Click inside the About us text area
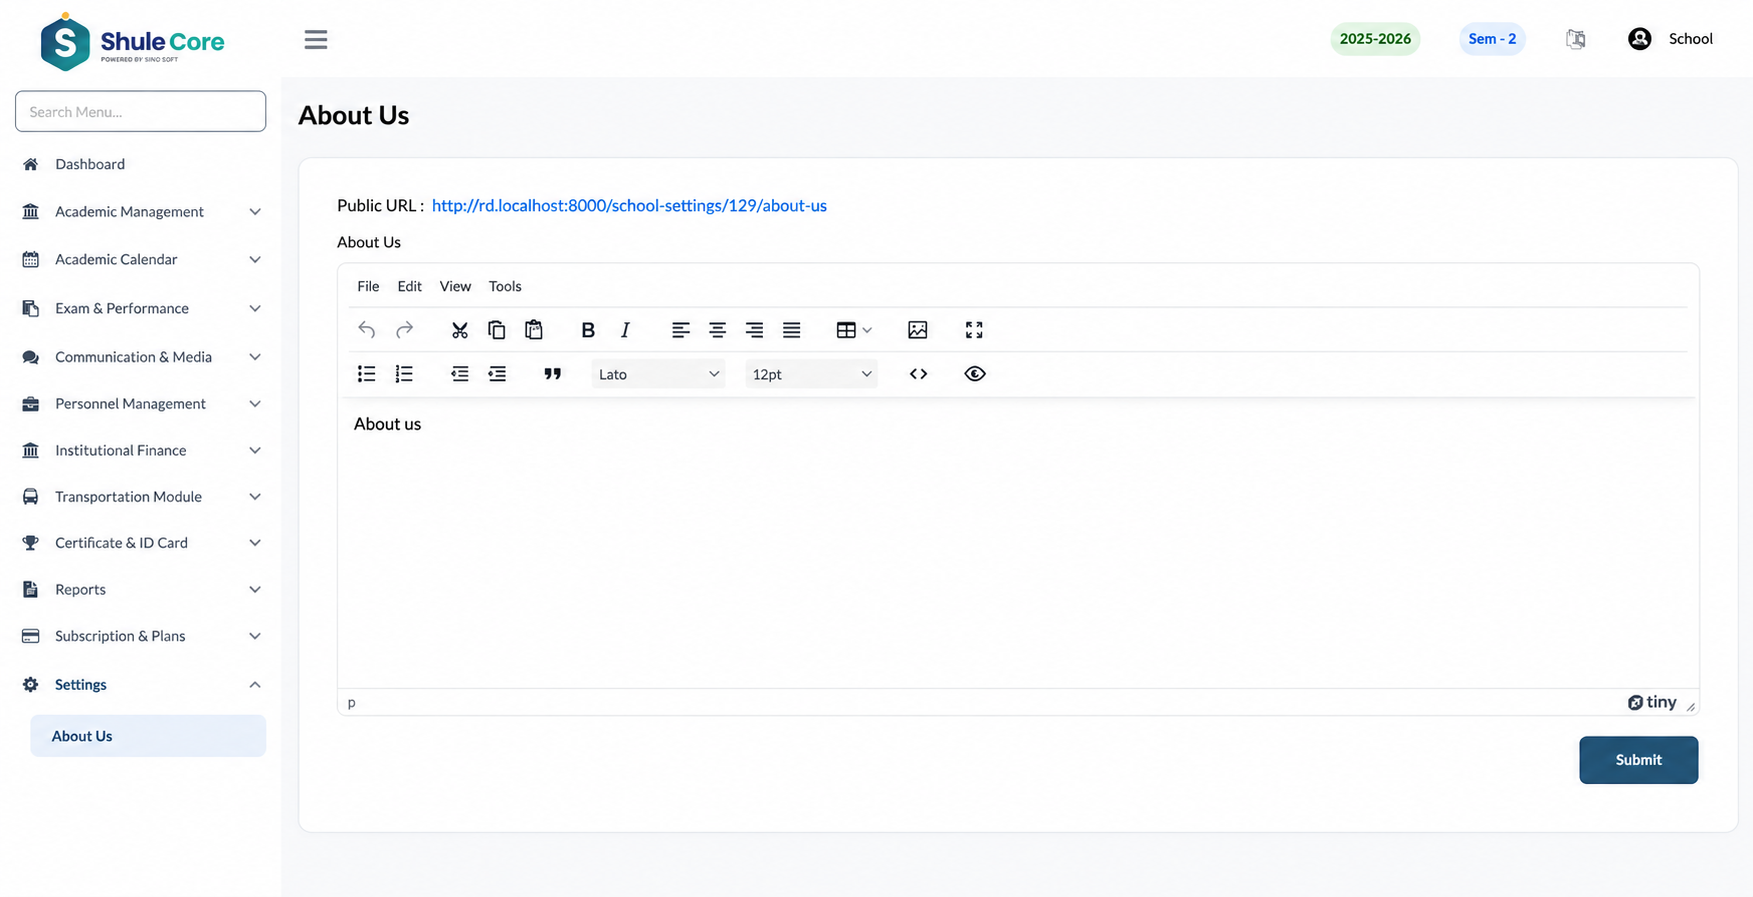 (1018, 543)
